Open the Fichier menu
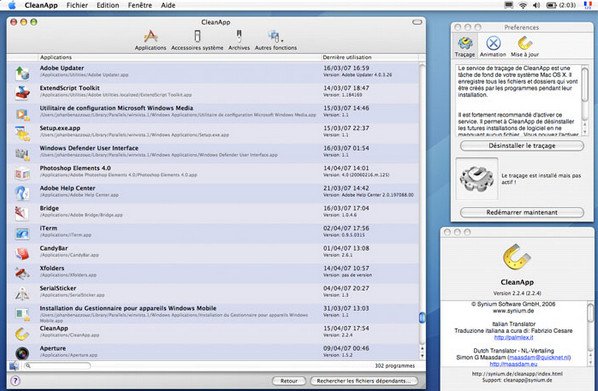Image resolution: width=598 pixels, height=391 pixels. [77, 5]
